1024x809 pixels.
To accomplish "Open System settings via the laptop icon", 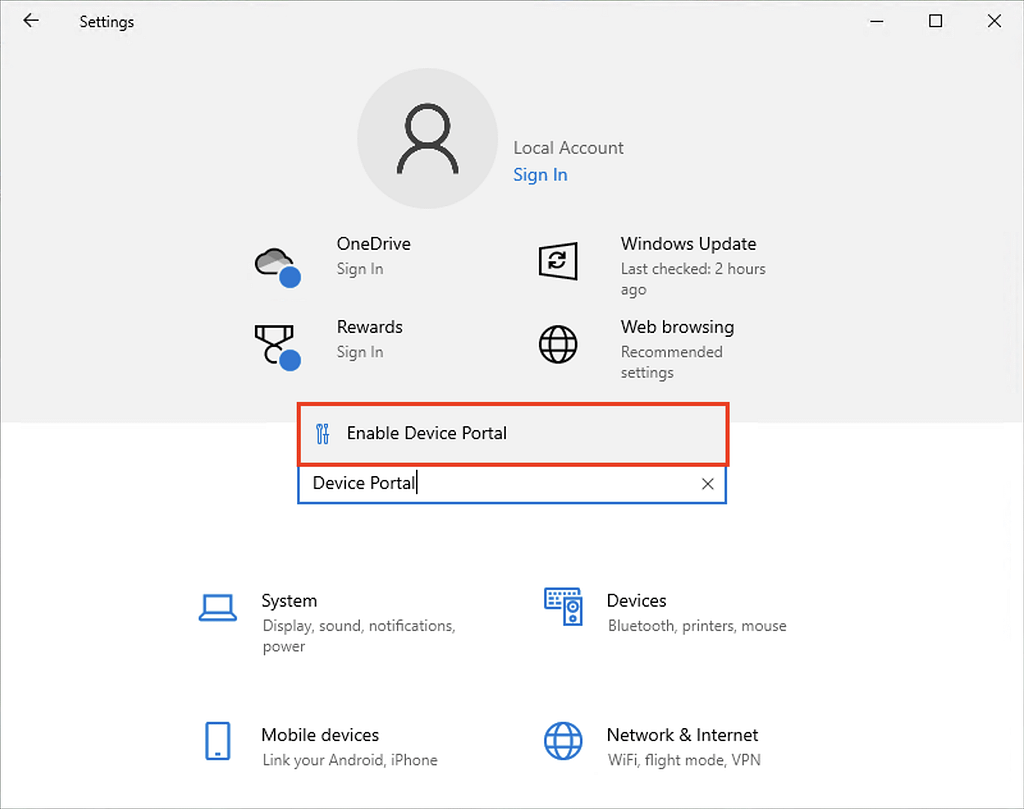I will (218, 608).
